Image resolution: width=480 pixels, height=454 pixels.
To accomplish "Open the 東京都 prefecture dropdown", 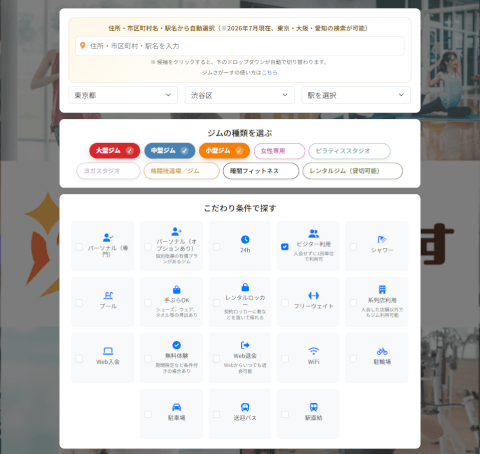I will click(123, 95).
